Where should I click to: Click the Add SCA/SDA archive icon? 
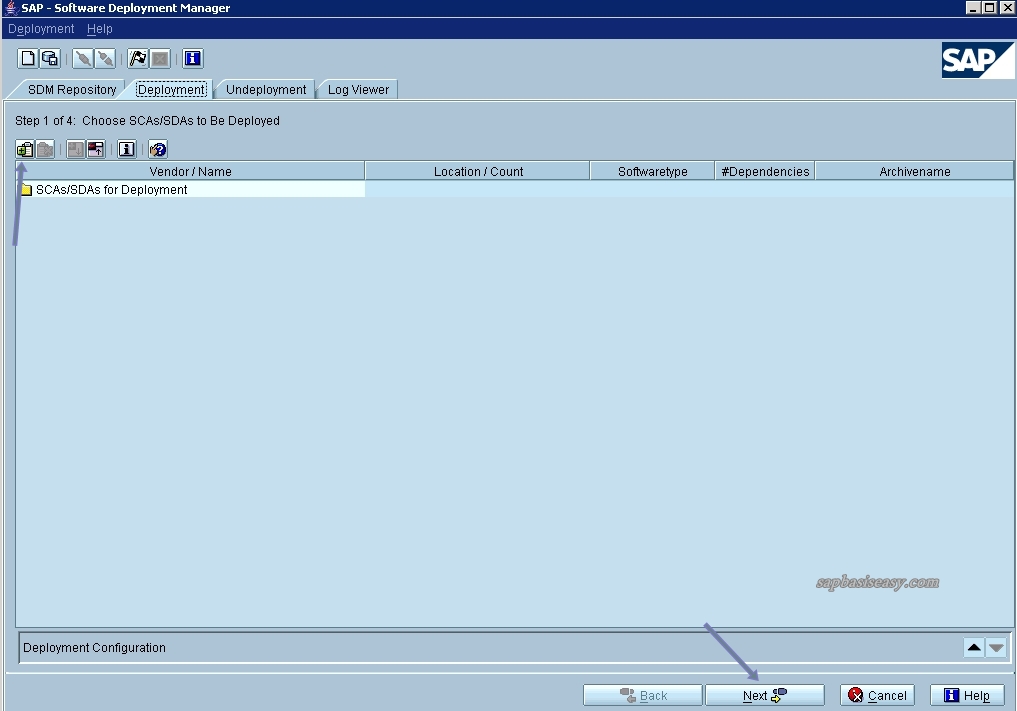click(x=25, y=148)
